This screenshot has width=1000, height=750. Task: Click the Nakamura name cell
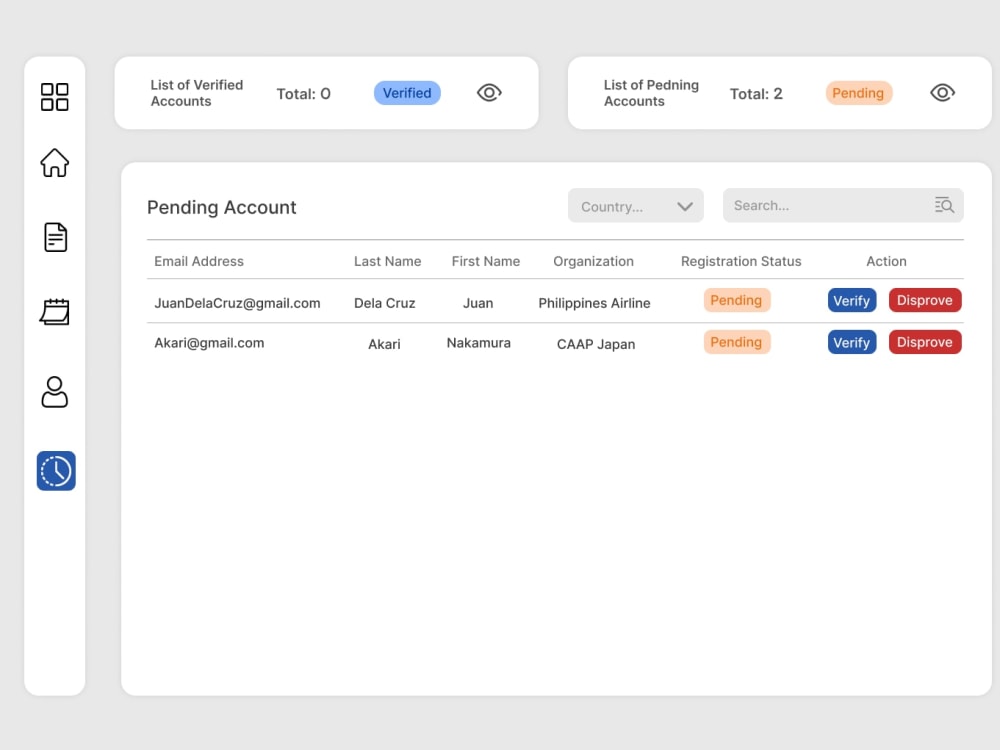[x=479, y=343]
